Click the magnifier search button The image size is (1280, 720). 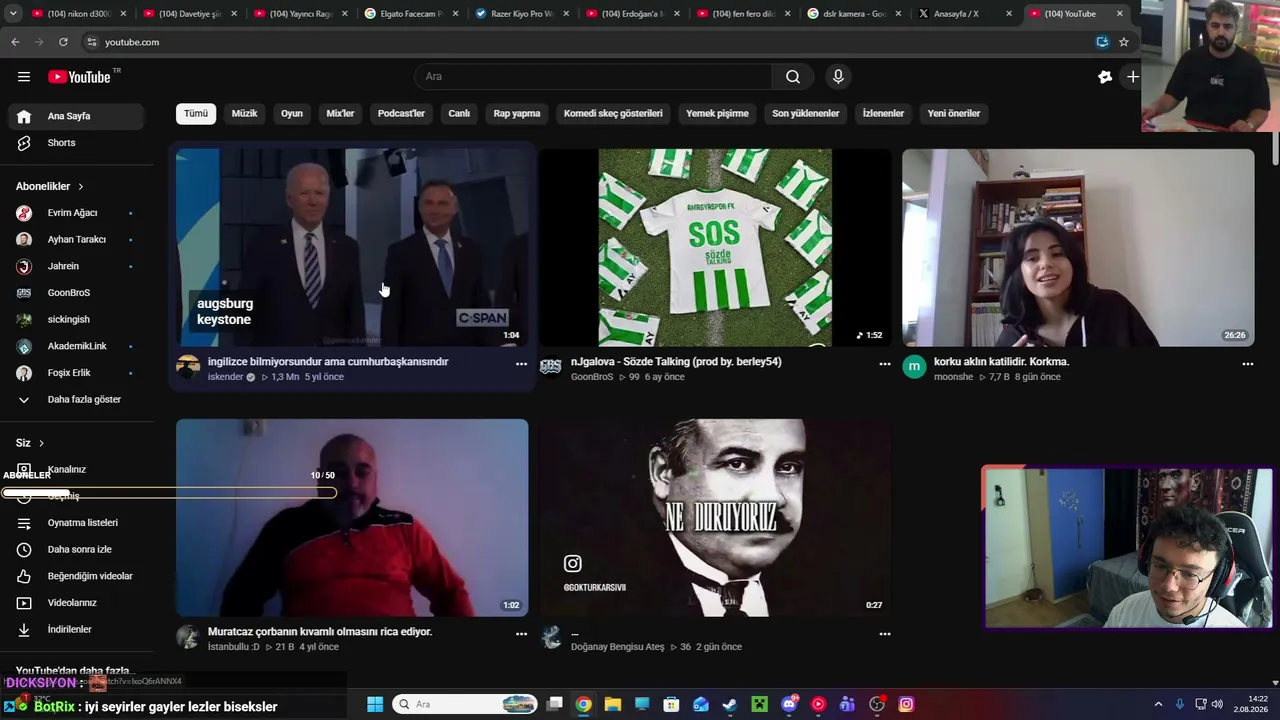[x=793, y=77]
